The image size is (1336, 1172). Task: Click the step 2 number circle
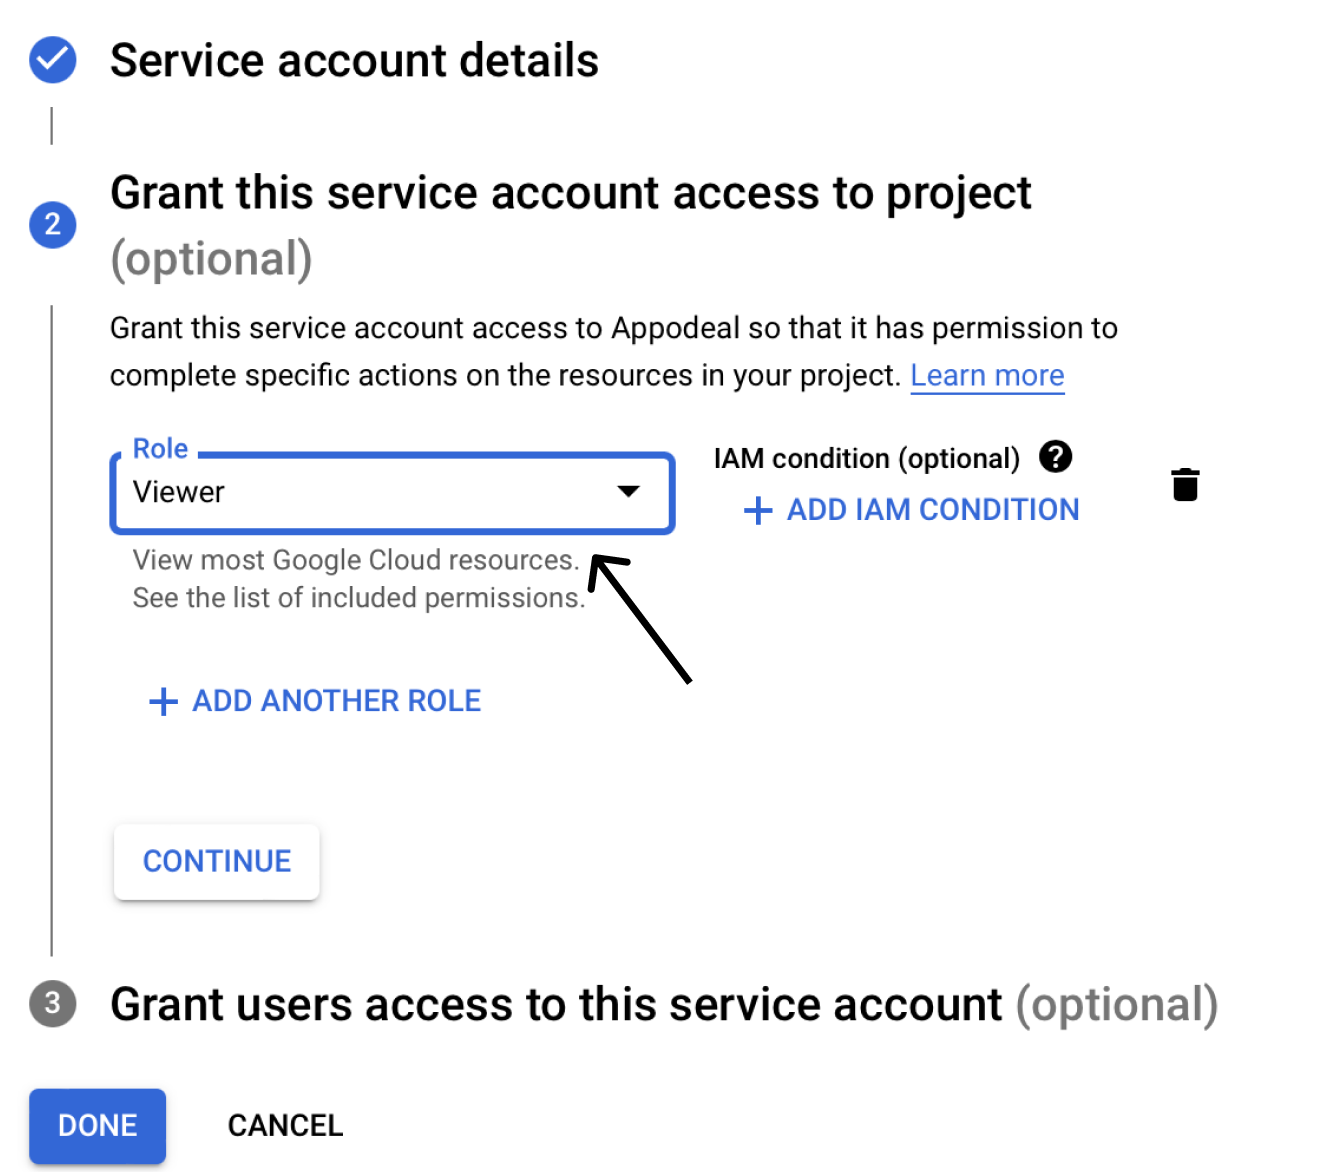pos(53,224)
